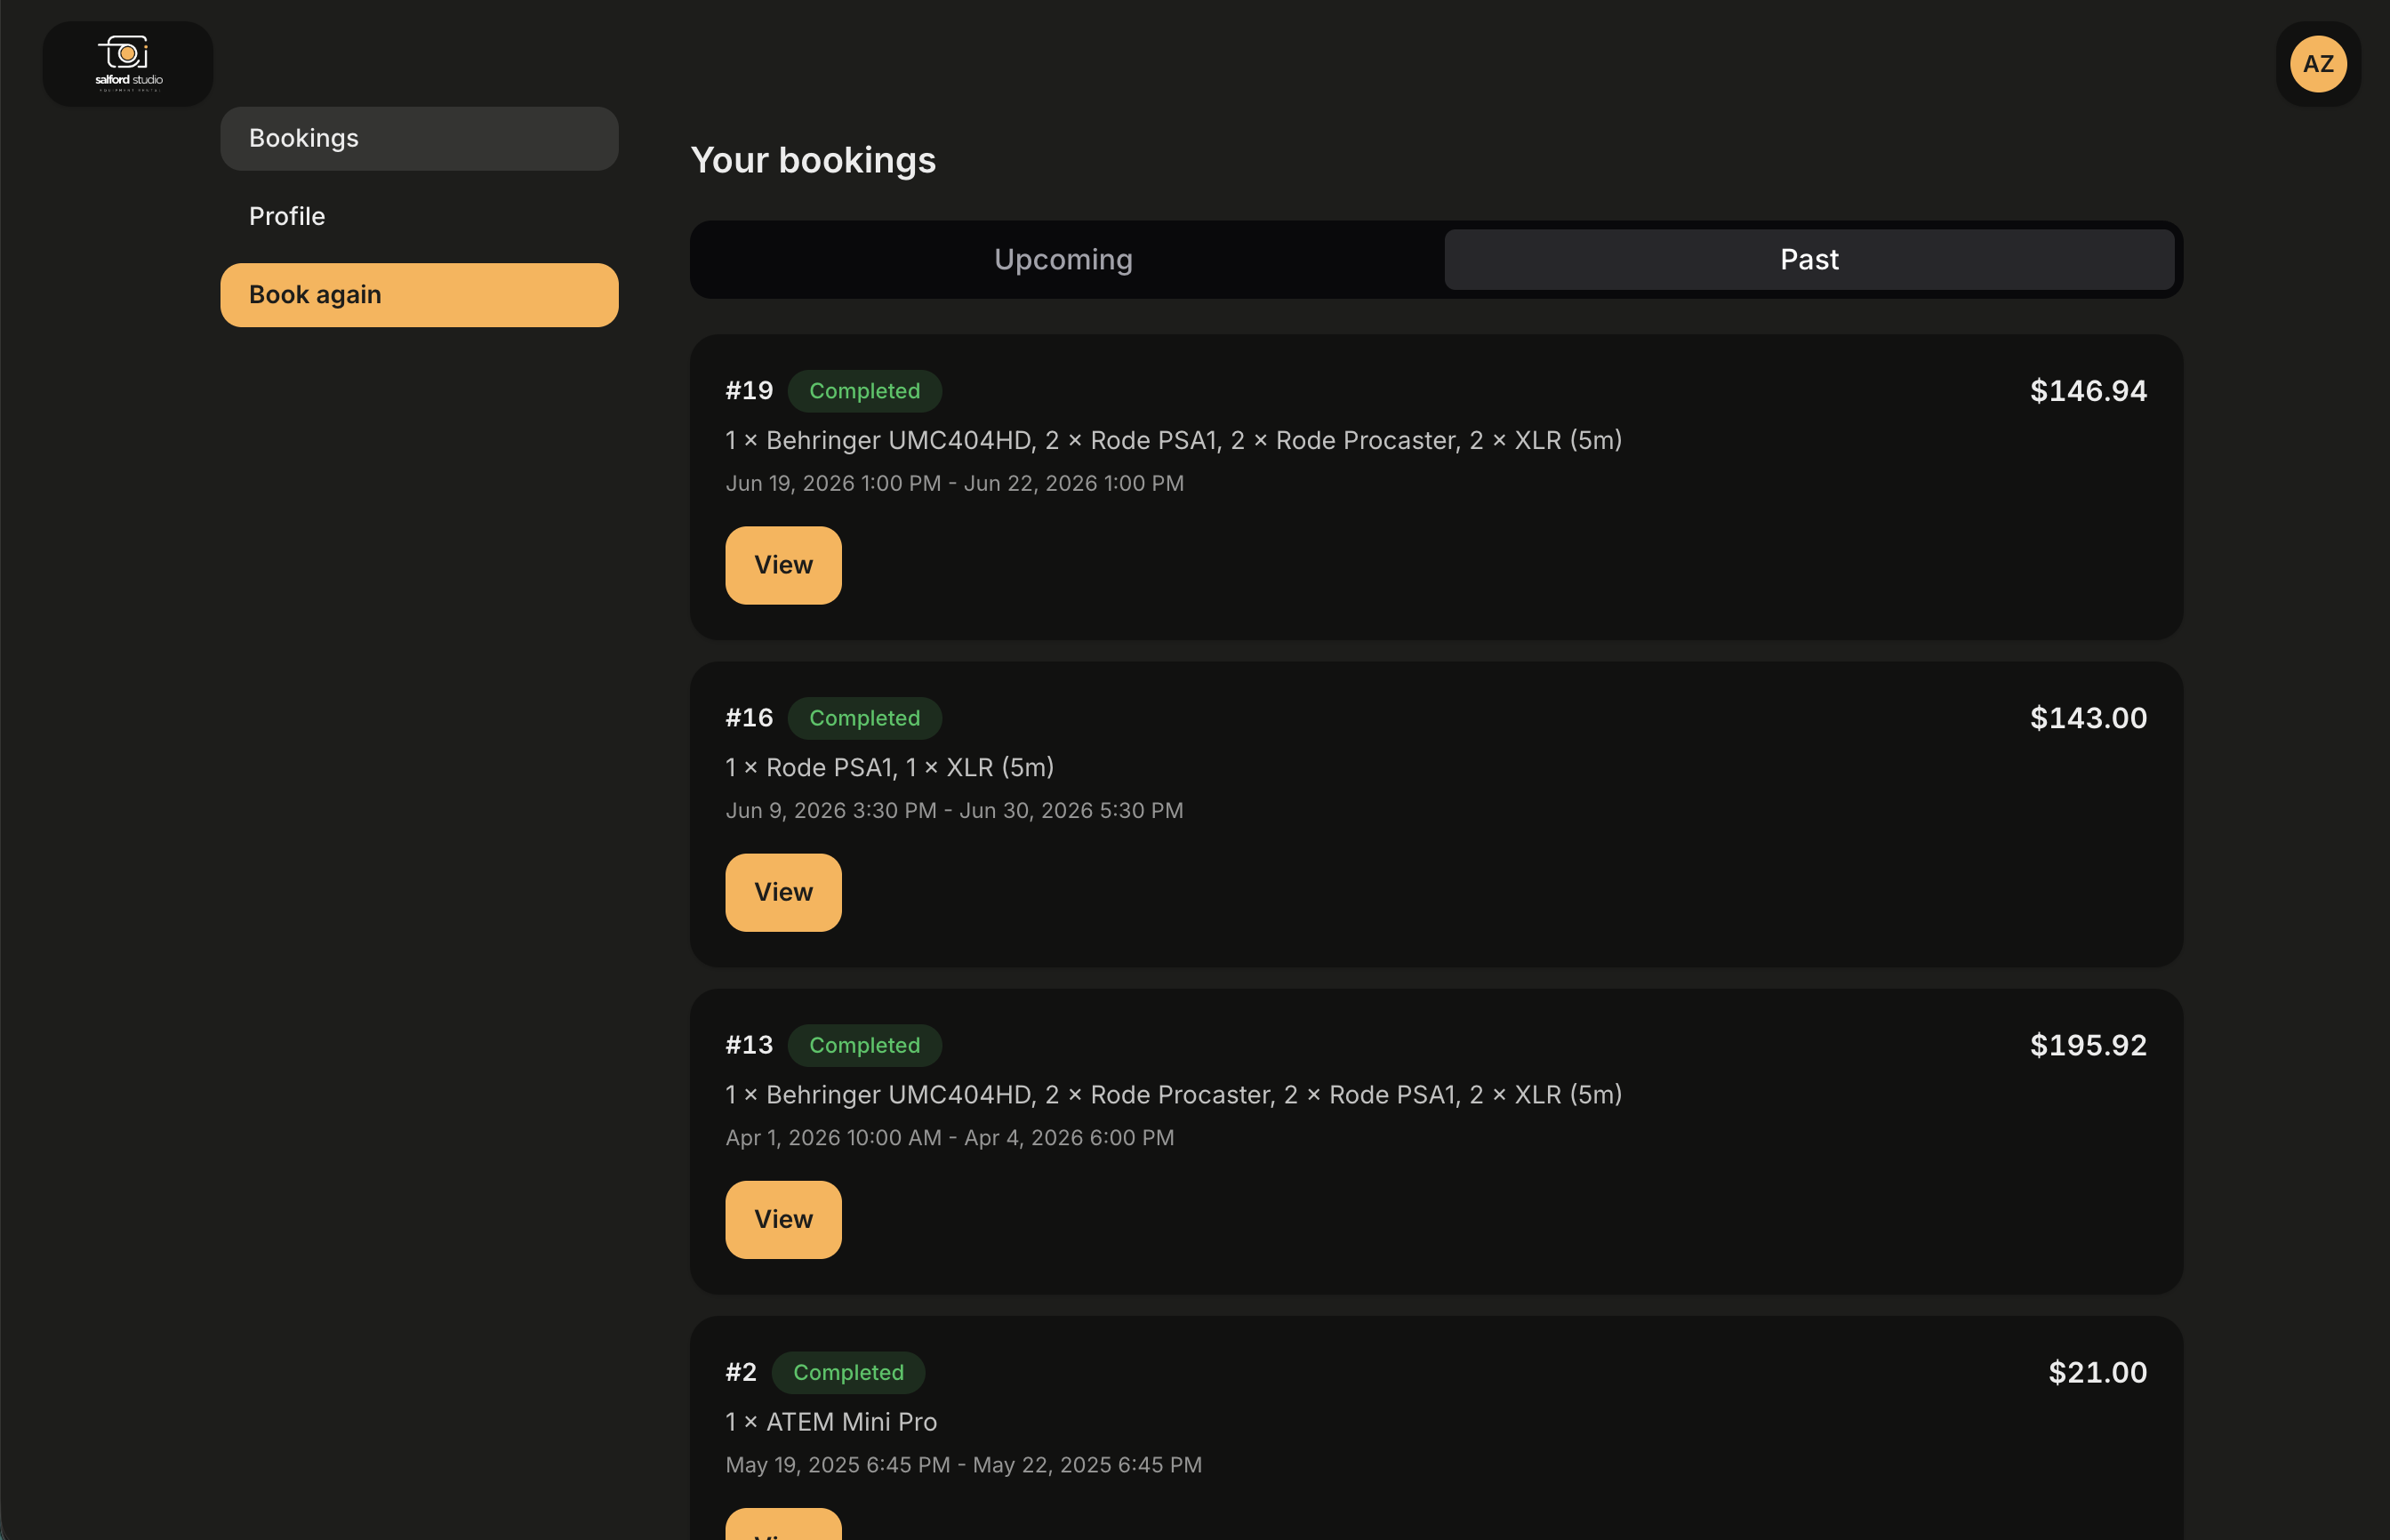Switch to the Upcoming tab

point(1064,260)
